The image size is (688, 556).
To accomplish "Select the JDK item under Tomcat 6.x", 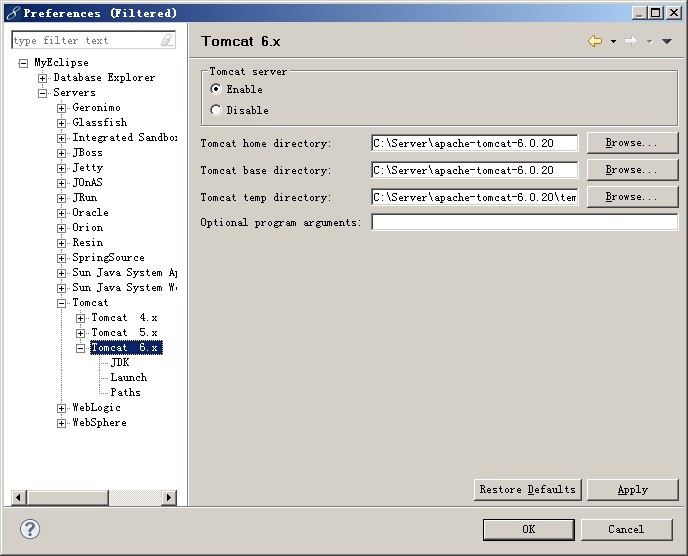I will tap(120, 362).
